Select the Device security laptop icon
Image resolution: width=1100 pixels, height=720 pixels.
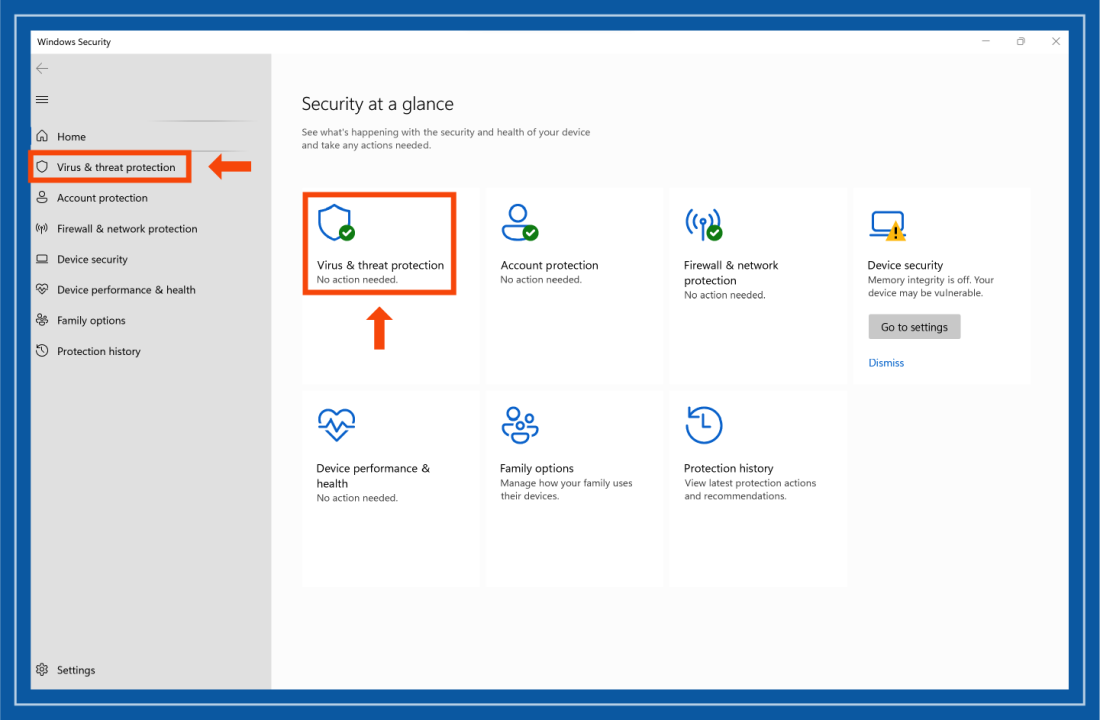coord(42,259)
